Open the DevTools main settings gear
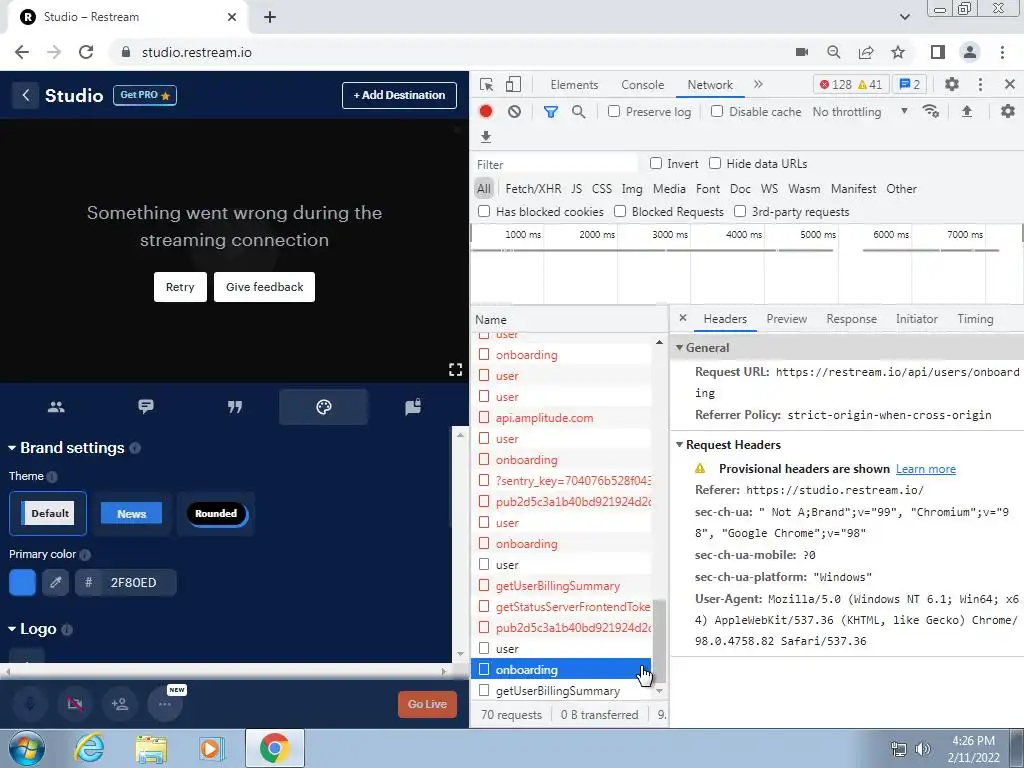Screen dimensions: 1024x768 [x=952, y=84]
